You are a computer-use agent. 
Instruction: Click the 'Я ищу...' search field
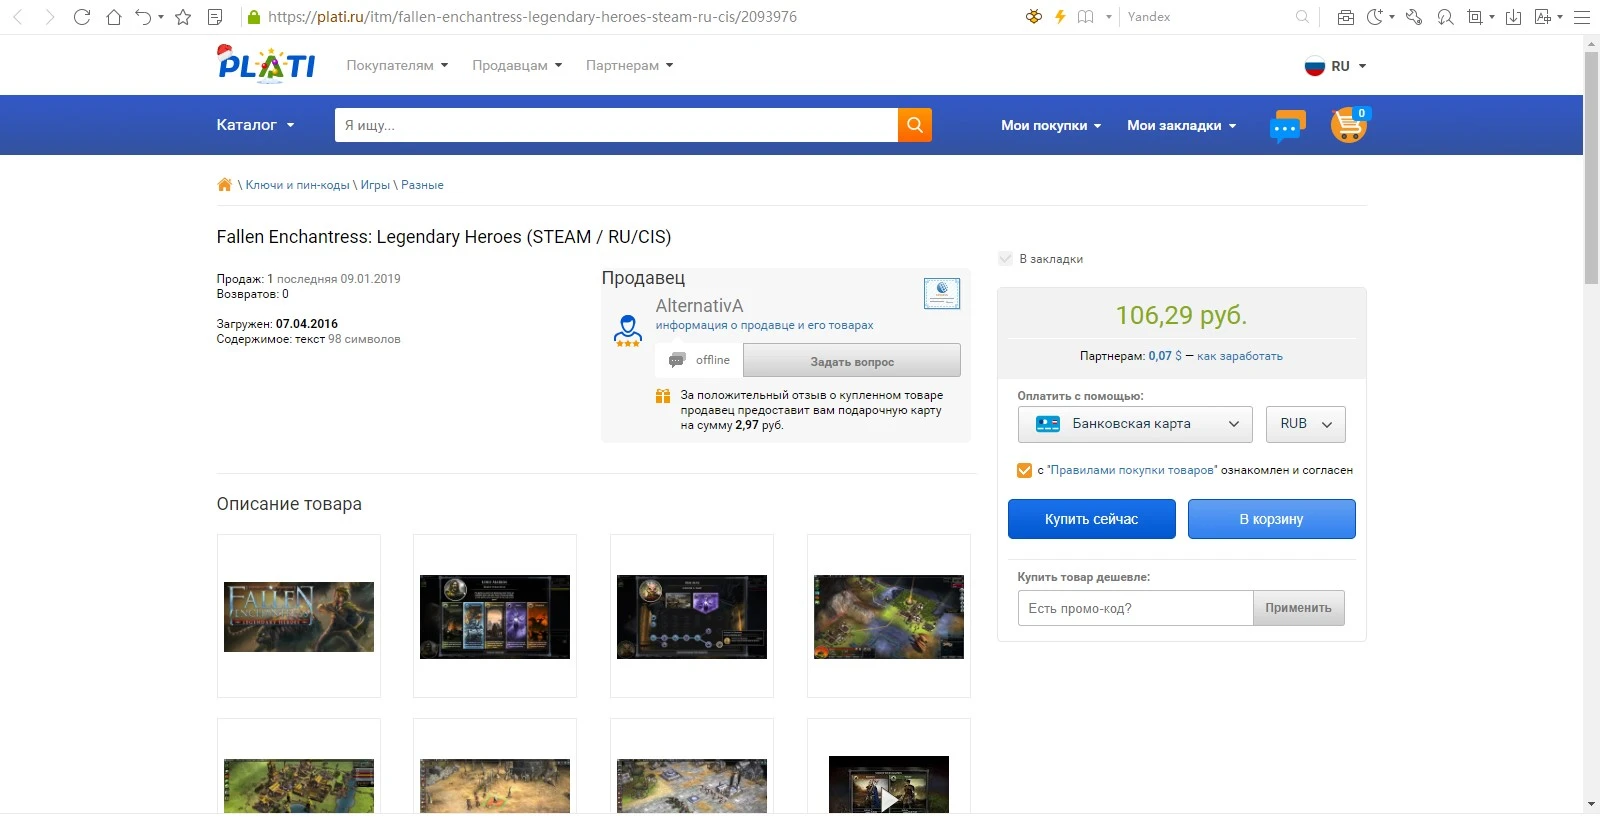pyautogui.click(x=616, y=125)
